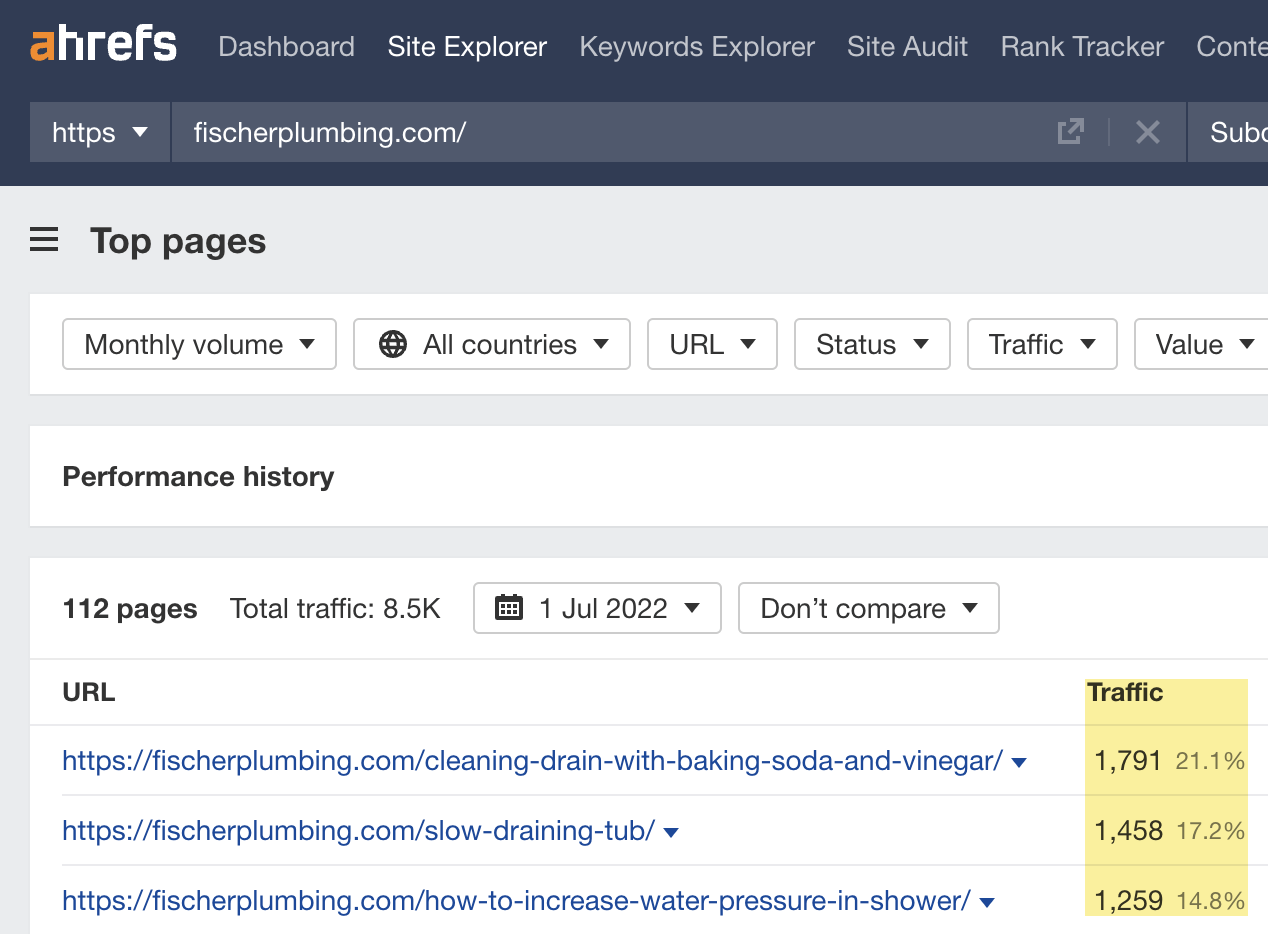Switch to Keywords Explorer

(697, 46)
